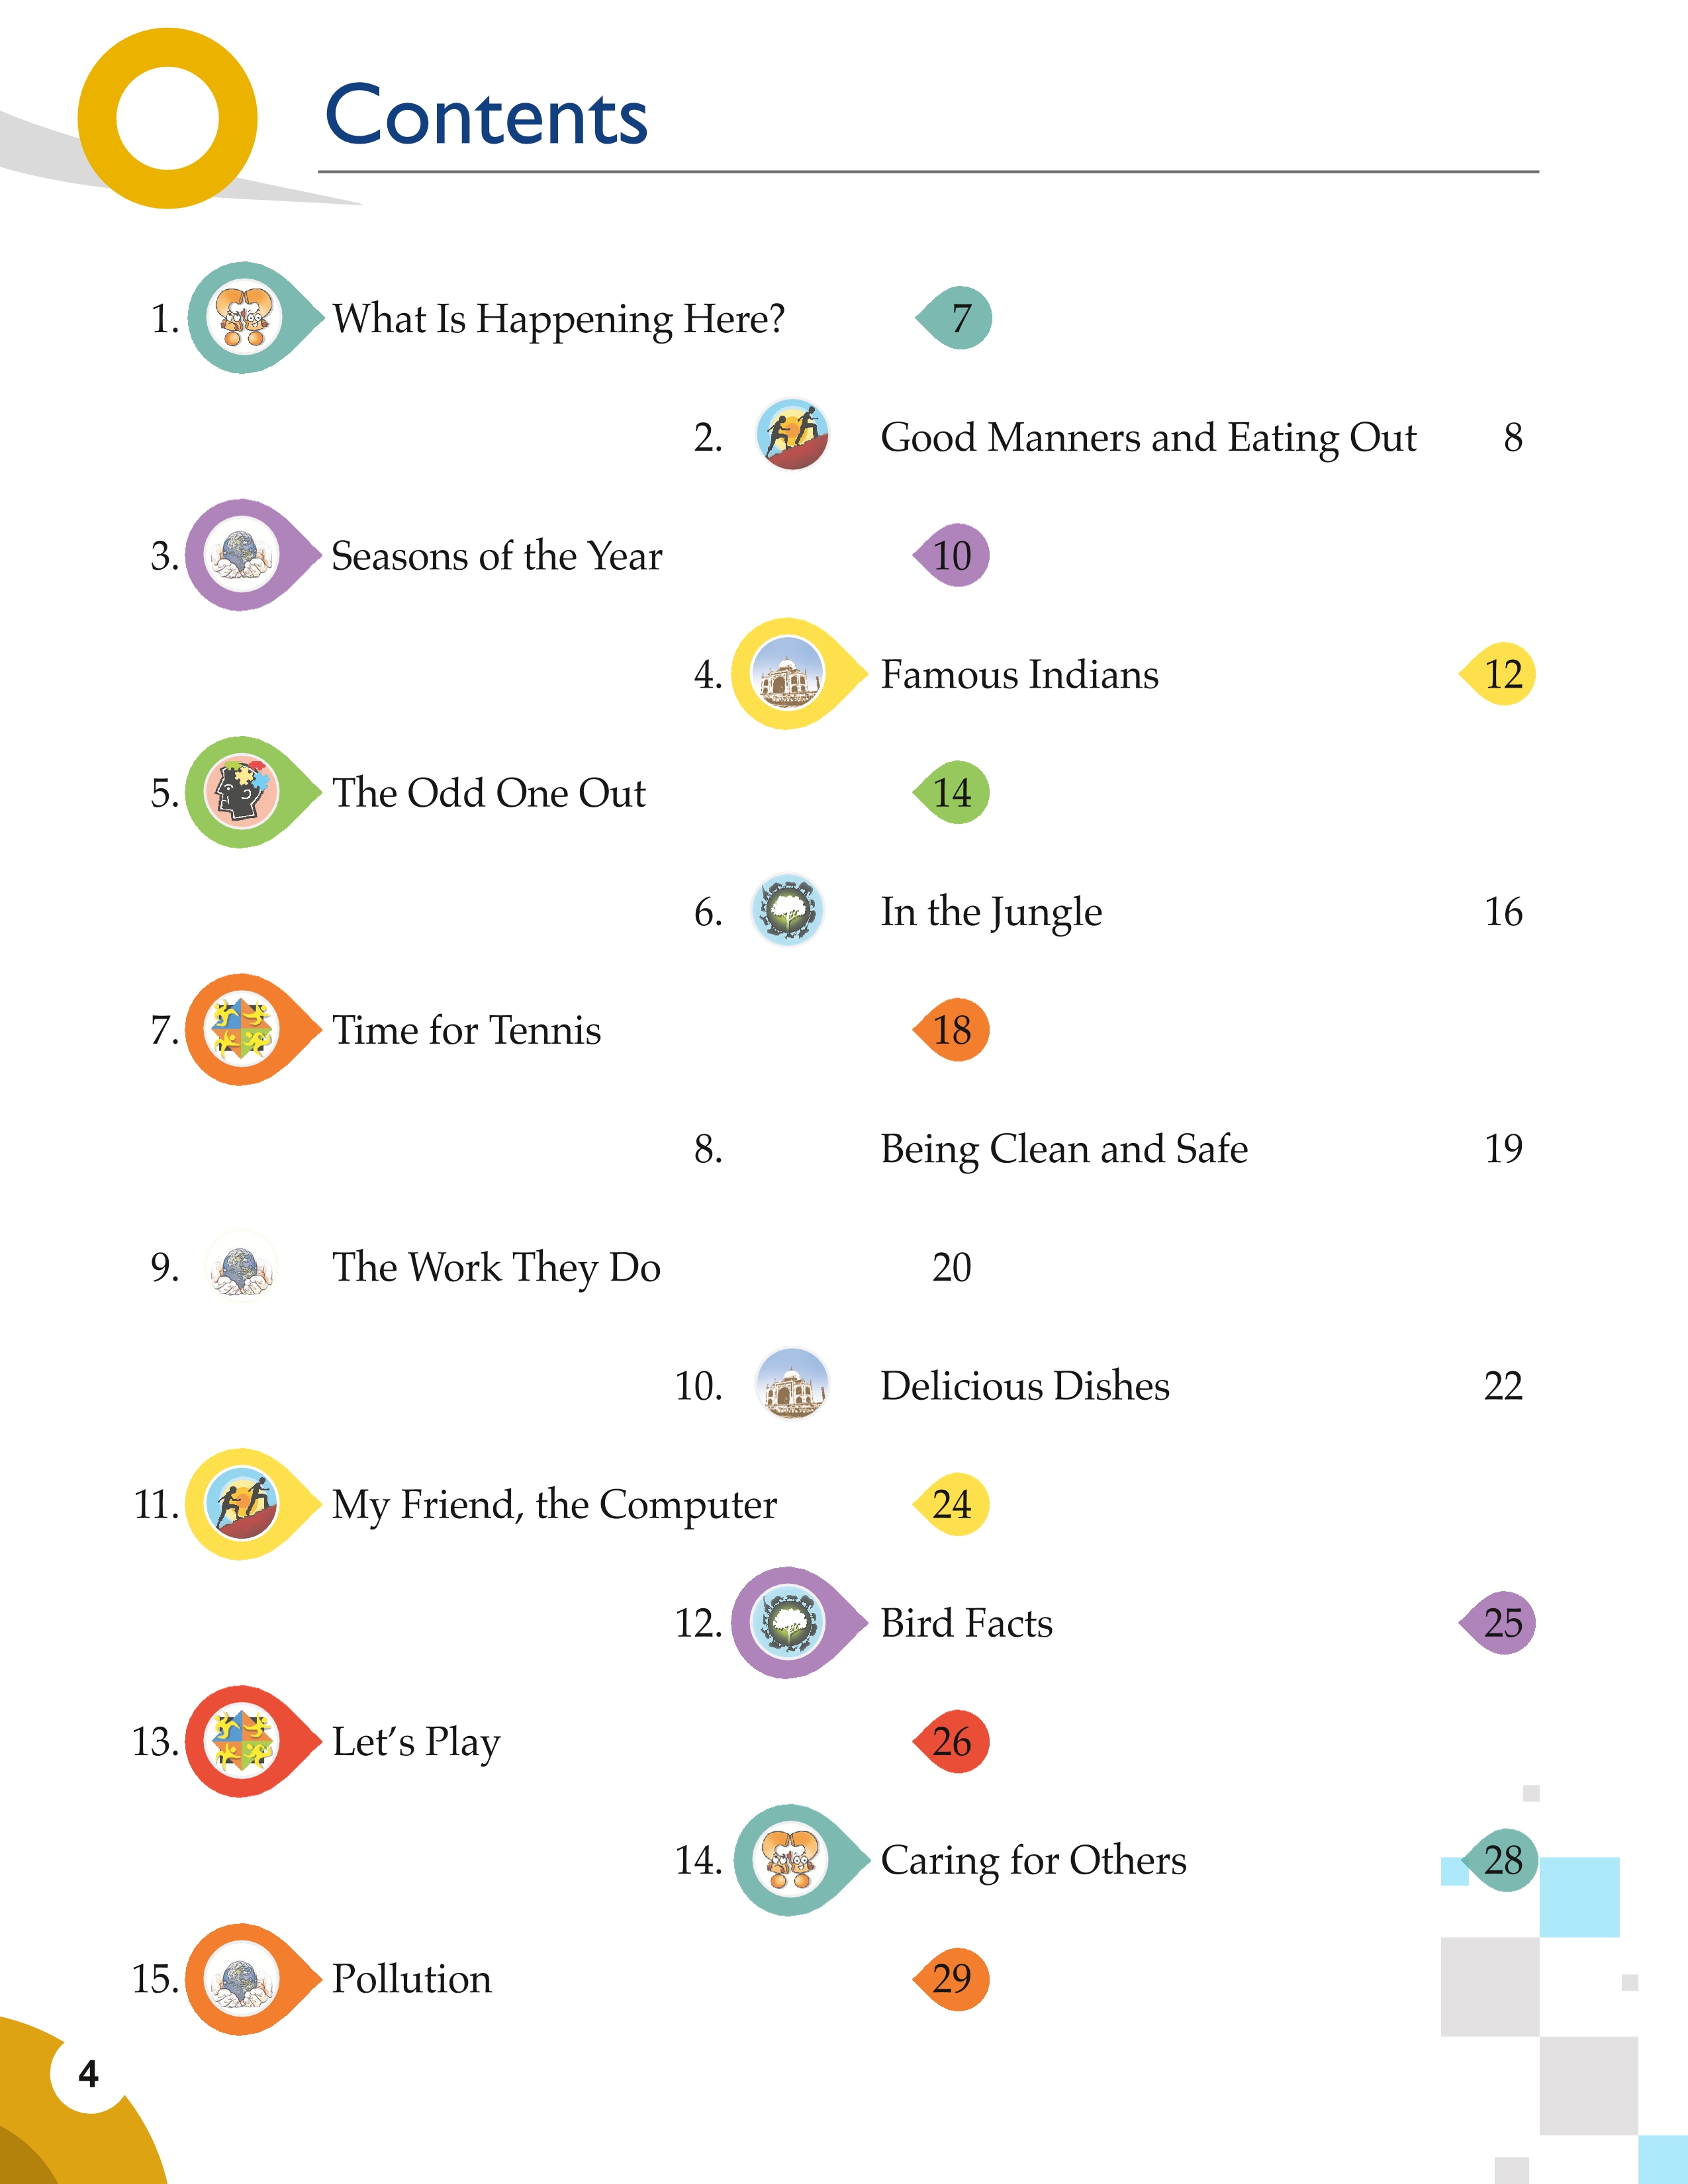Click the colorful runners icon beside Time for Tennis

241,1029
